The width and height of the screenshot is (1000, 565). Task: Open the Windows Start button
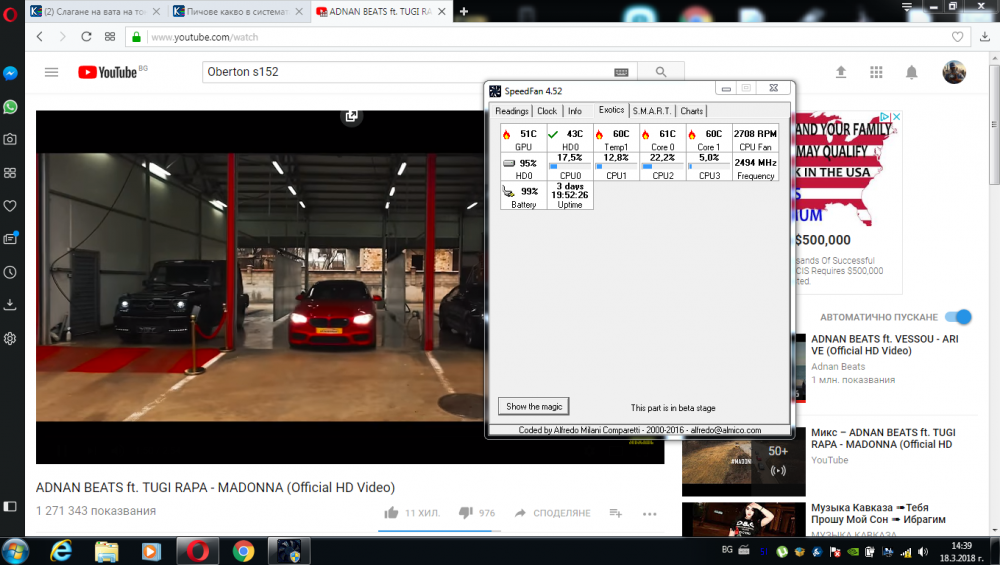[15, 551]
